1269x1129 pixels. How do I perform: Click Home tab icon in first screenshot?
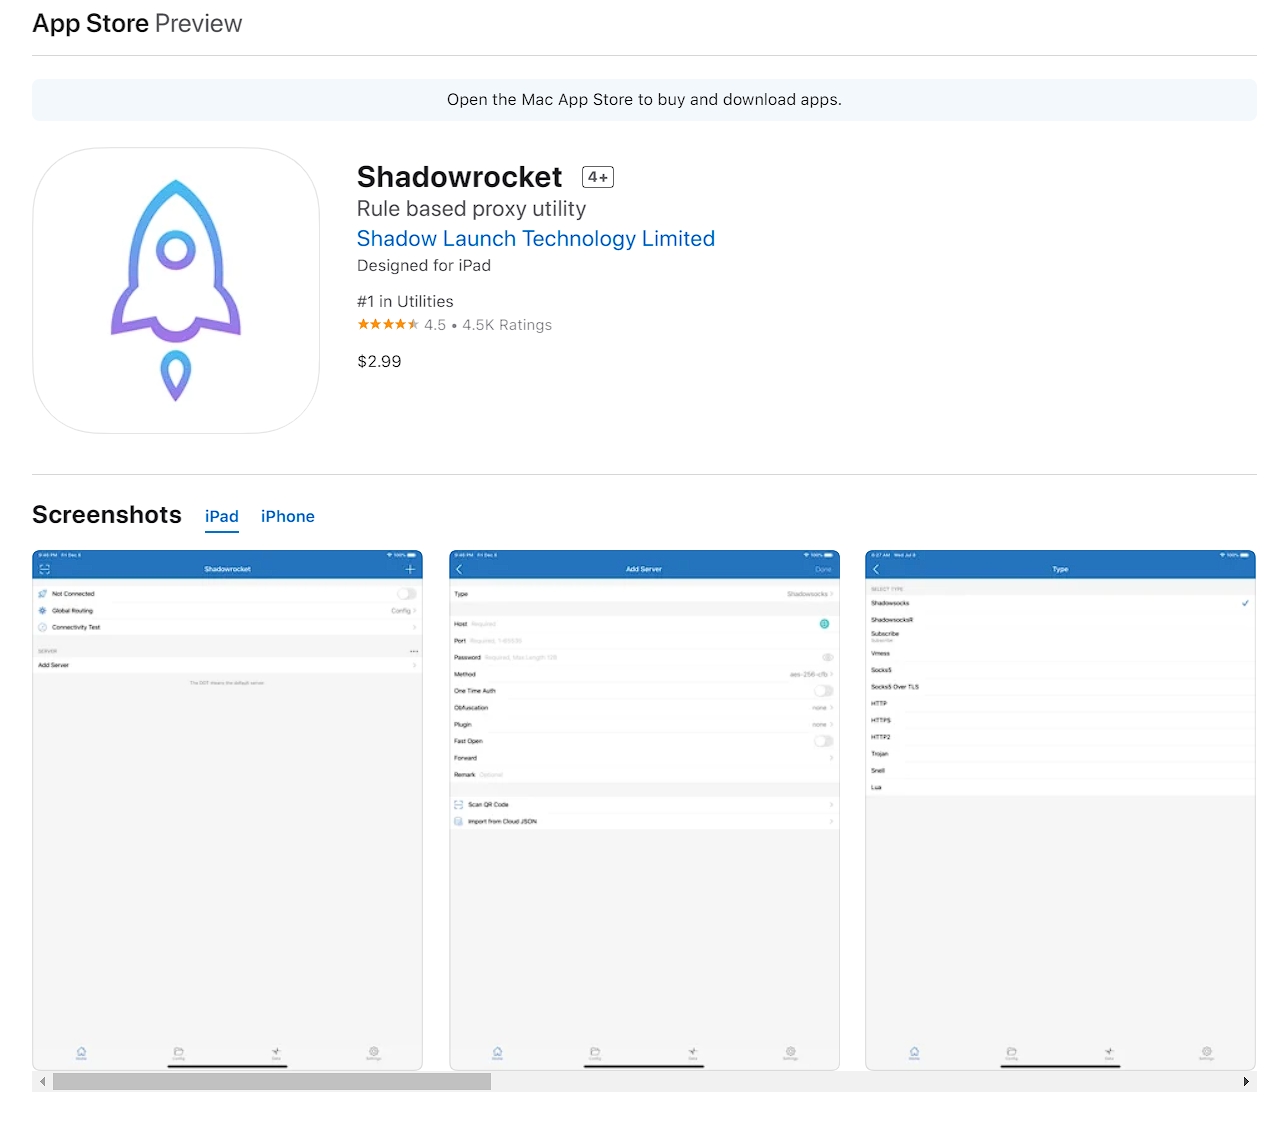point(81,1053)
